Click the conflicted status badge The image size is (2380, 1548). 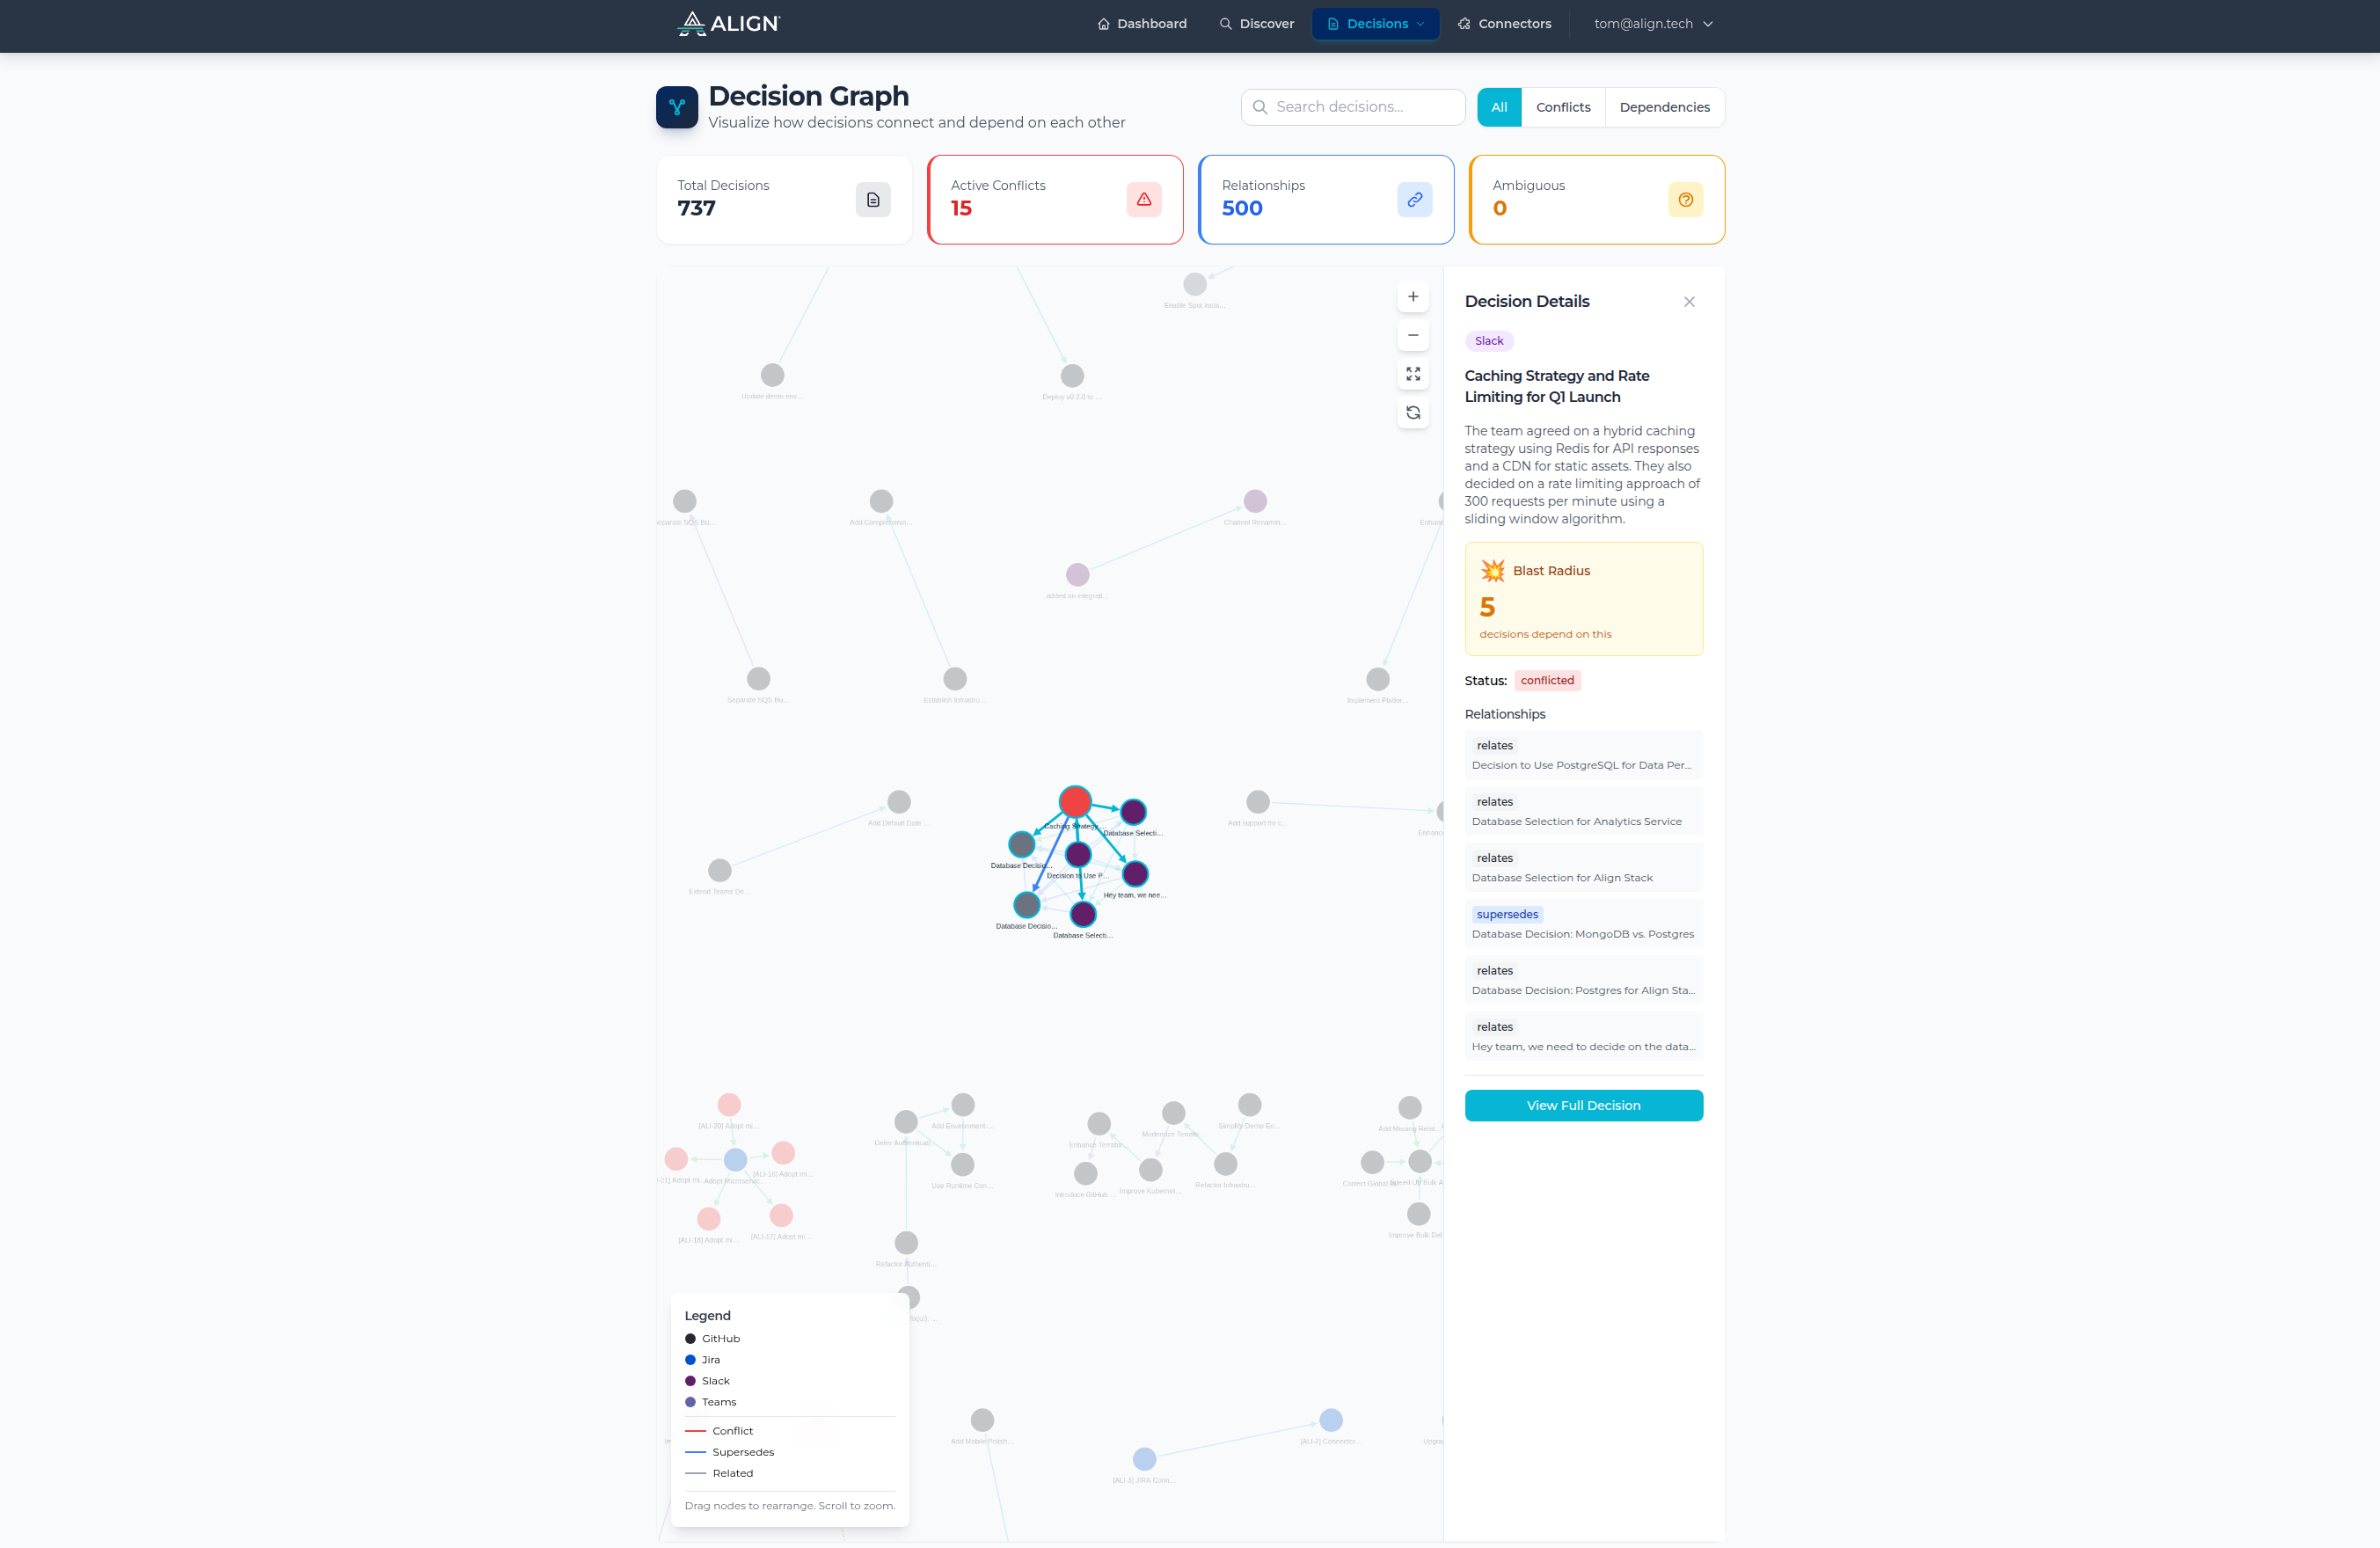pyautogui.click(x=1547, y=680)
